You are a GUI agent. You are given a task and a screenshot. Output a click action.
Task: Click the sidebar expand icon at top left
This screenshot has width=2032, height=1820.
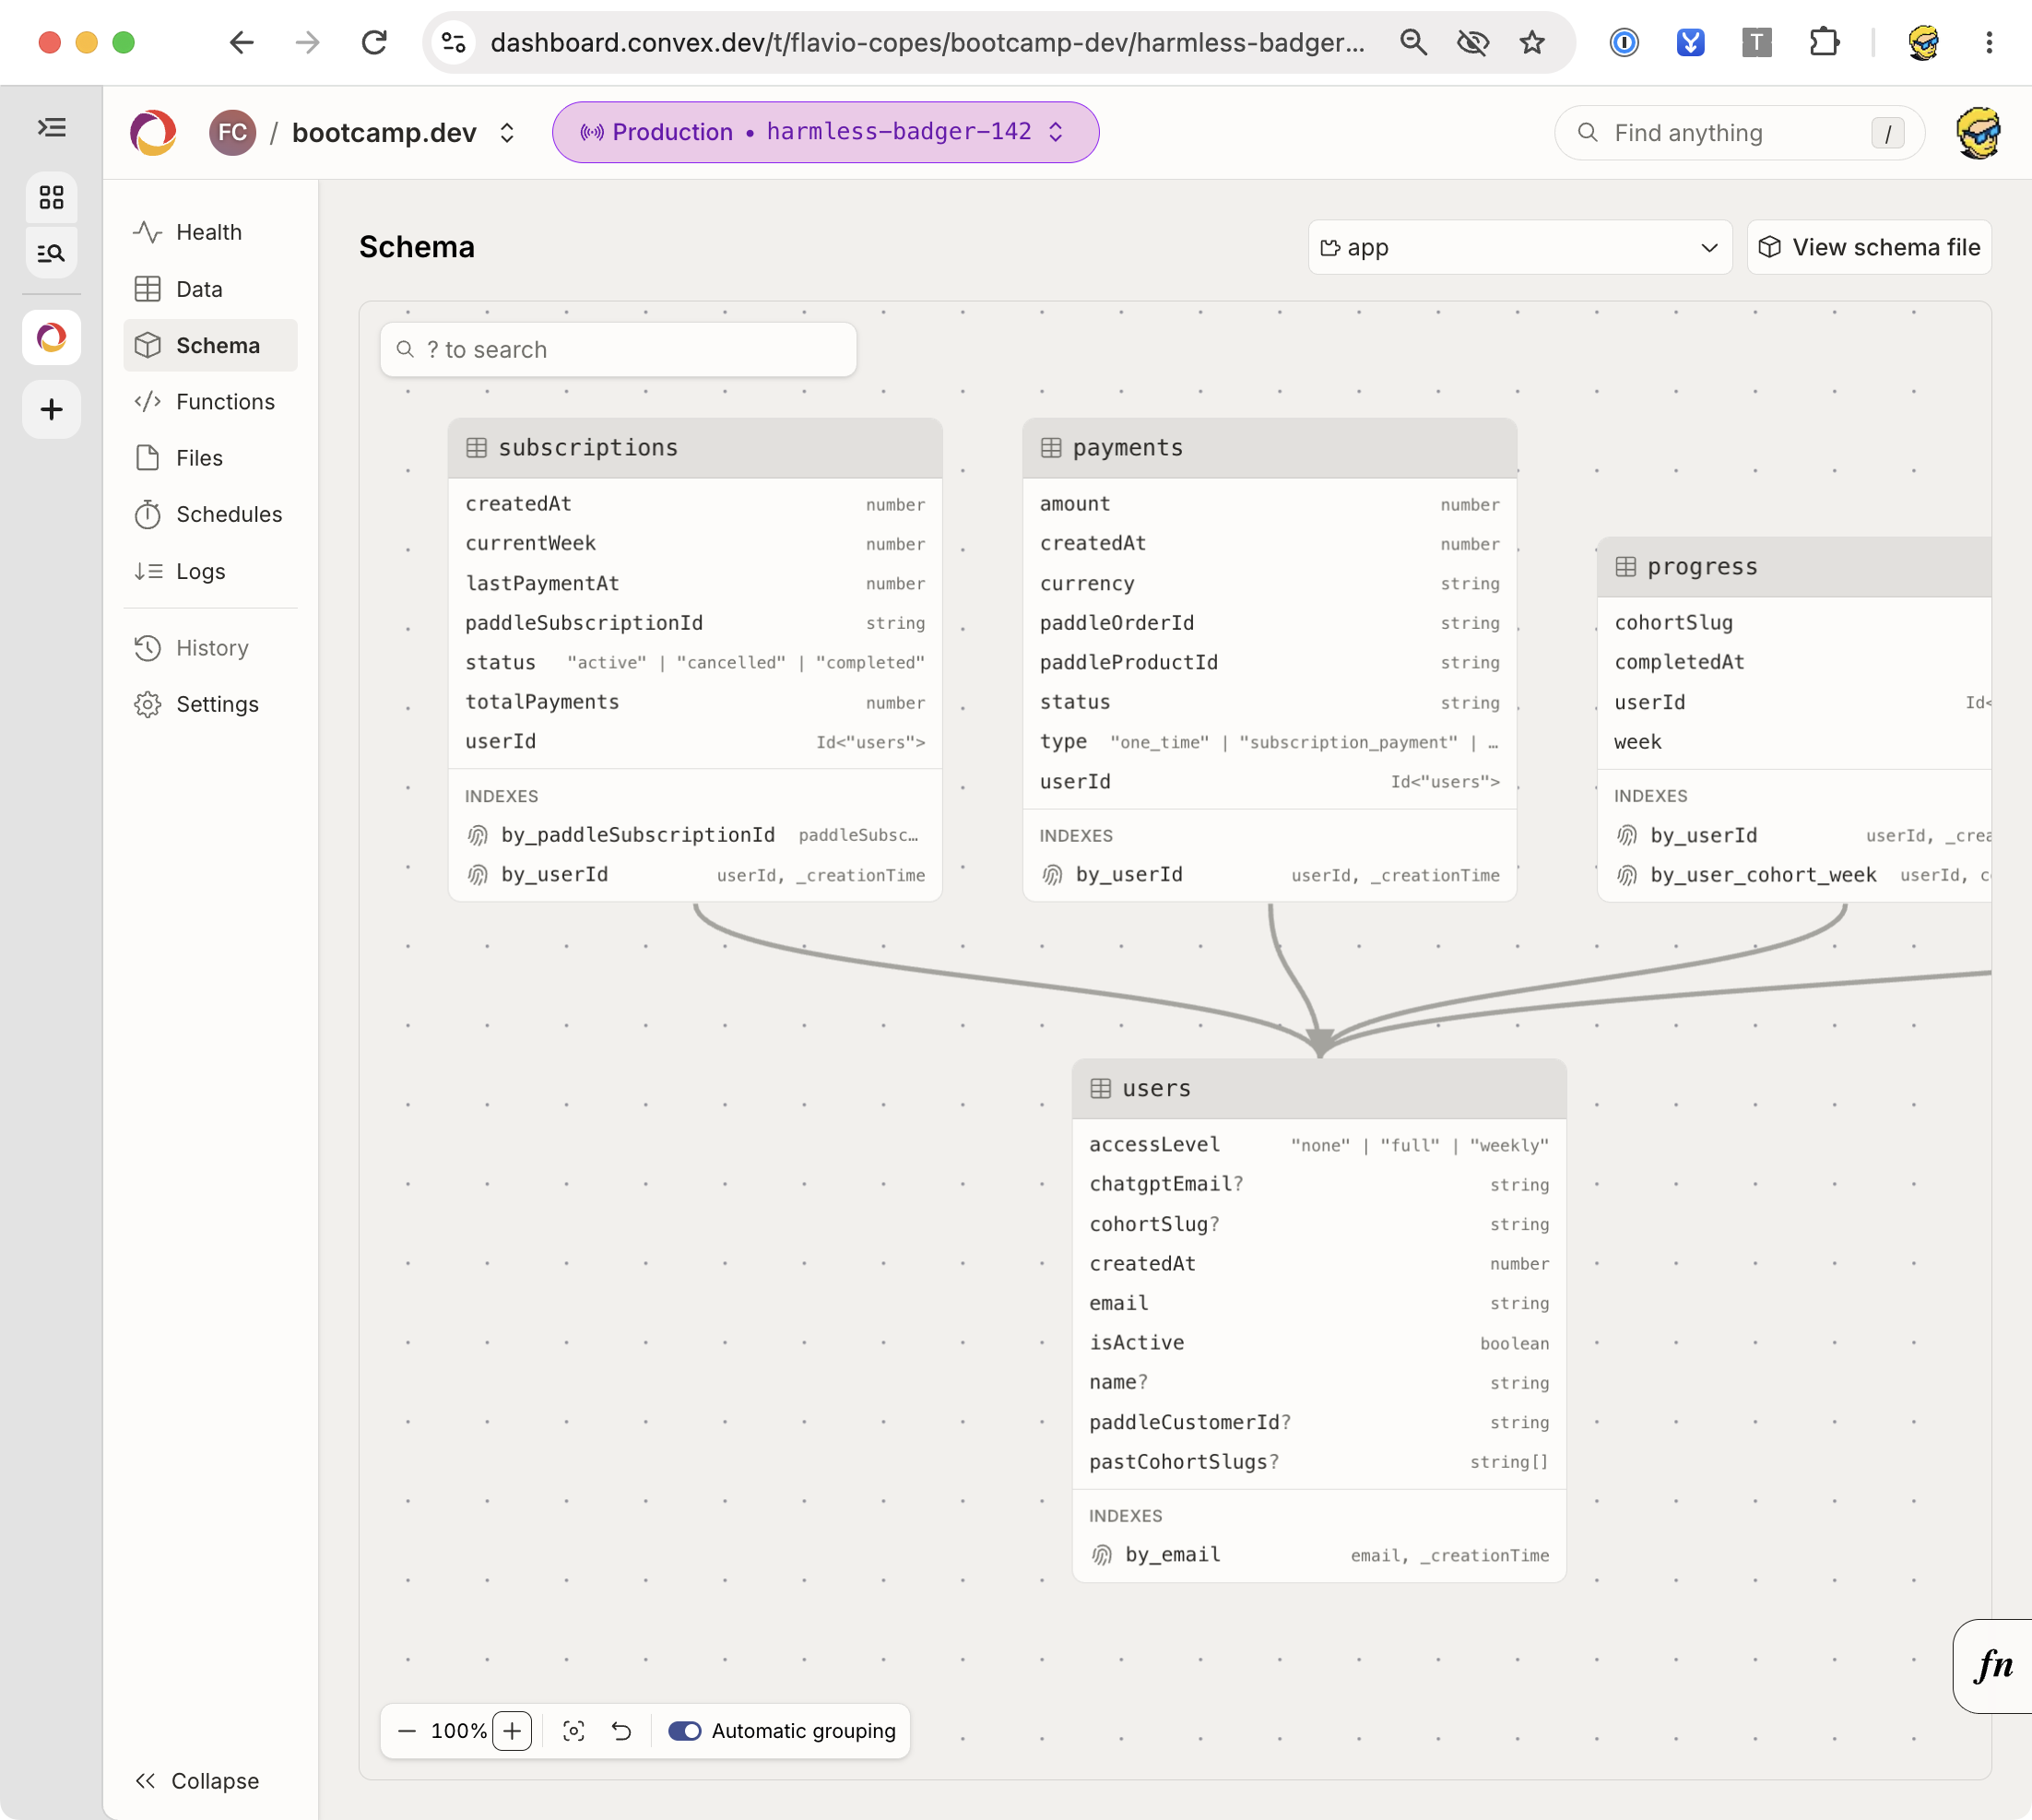pos(52,128)
